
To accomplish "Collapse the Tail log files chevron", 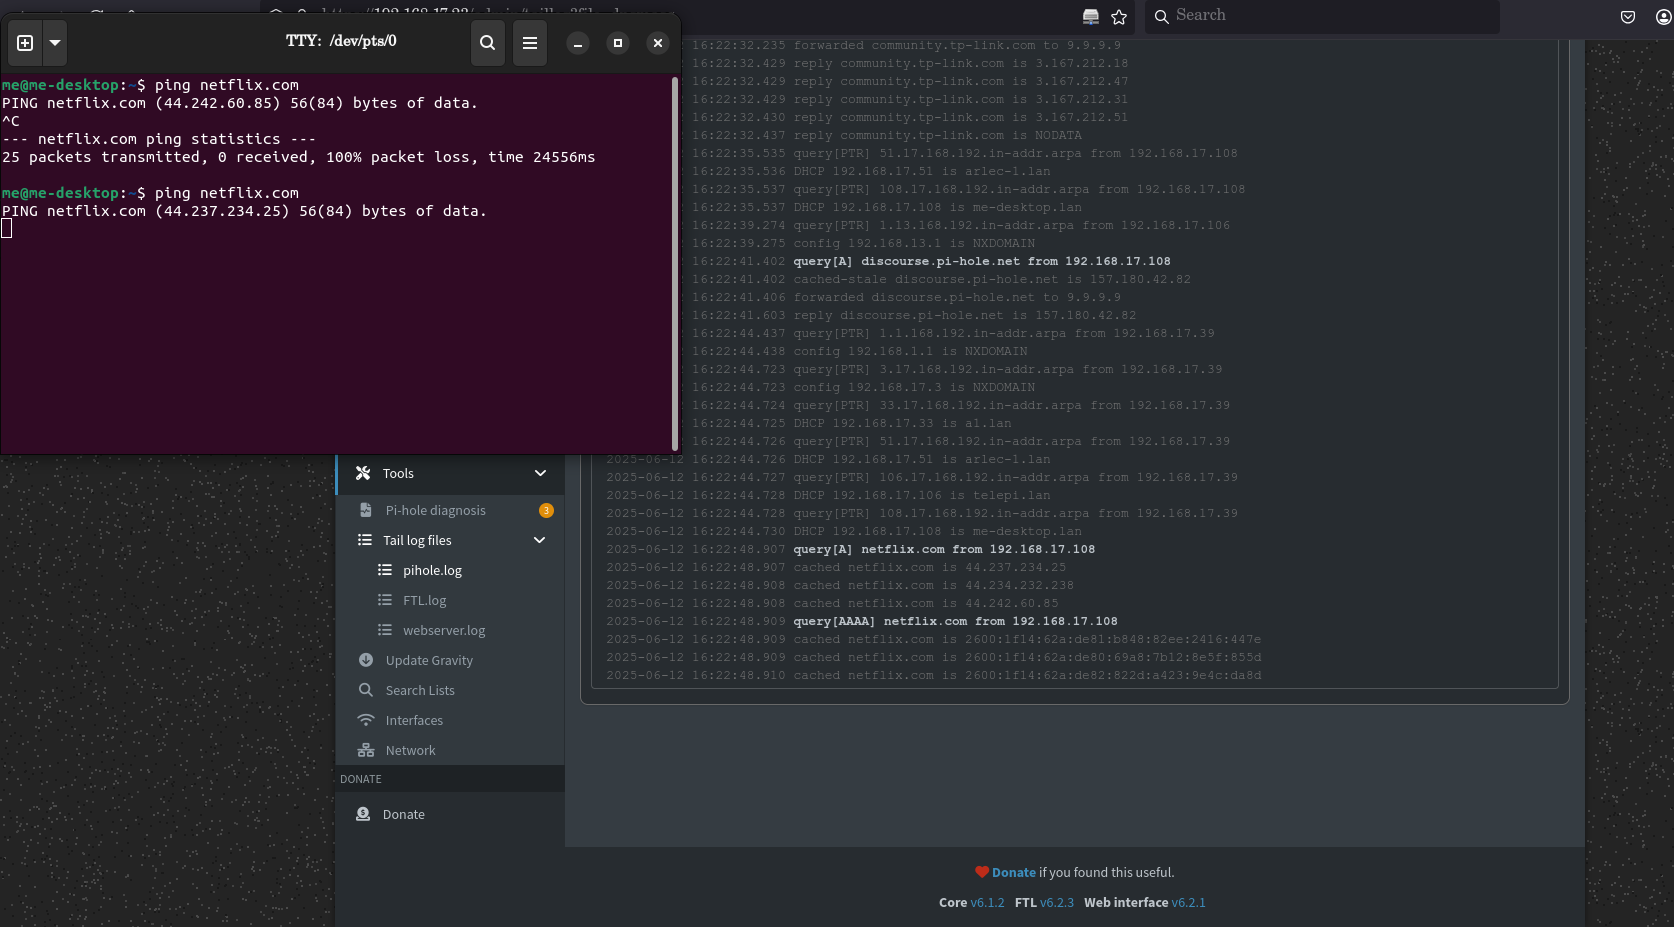I will click(539, 540).
